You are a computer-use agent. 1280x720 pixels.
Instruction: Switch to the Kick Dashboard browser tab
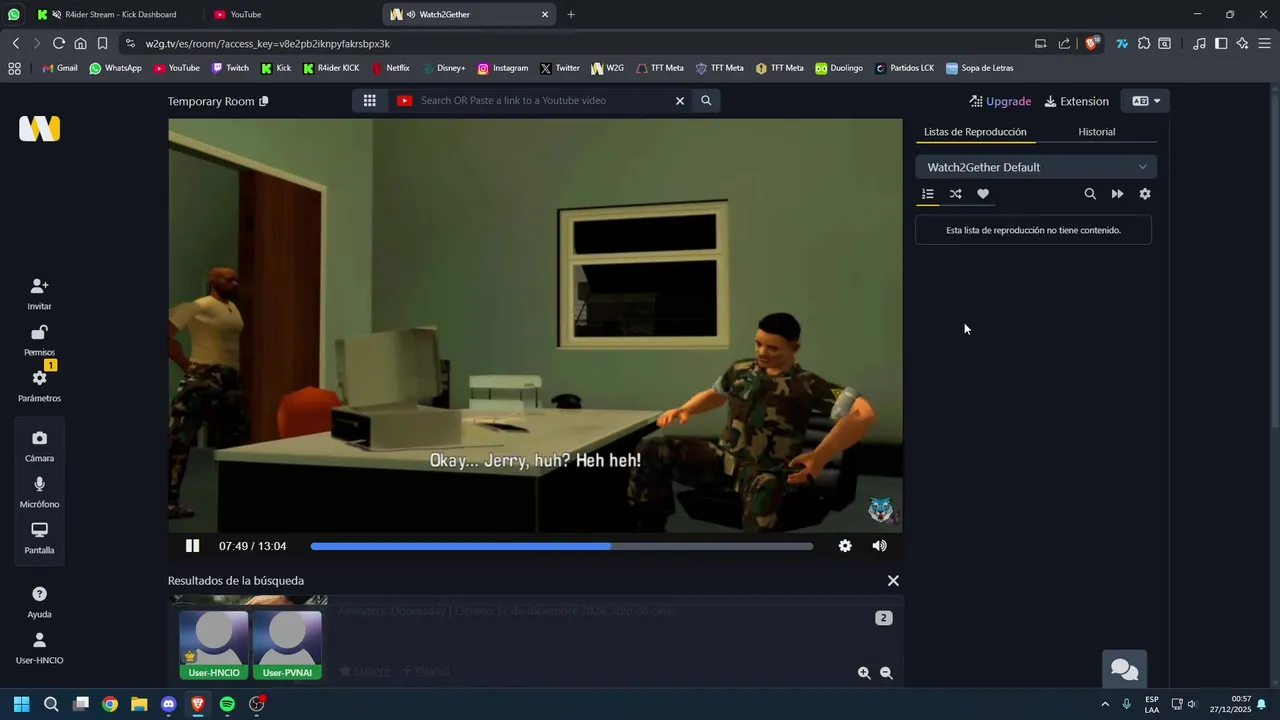(x=114, y=14)
